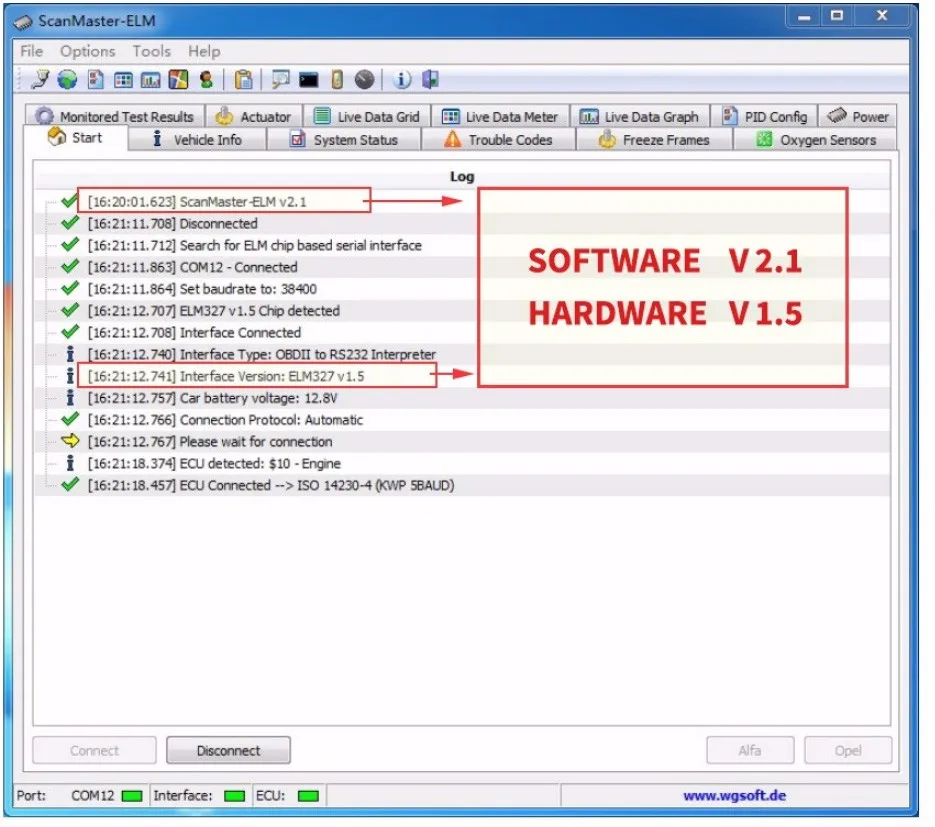
Task: Click the green Interface status indicator
Action: [234, 796]
